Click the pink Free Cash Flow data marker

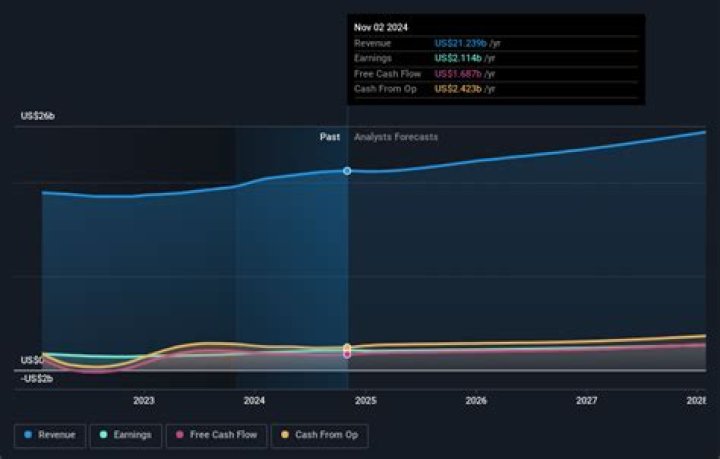pyautogui.click(x=347, y=354)
